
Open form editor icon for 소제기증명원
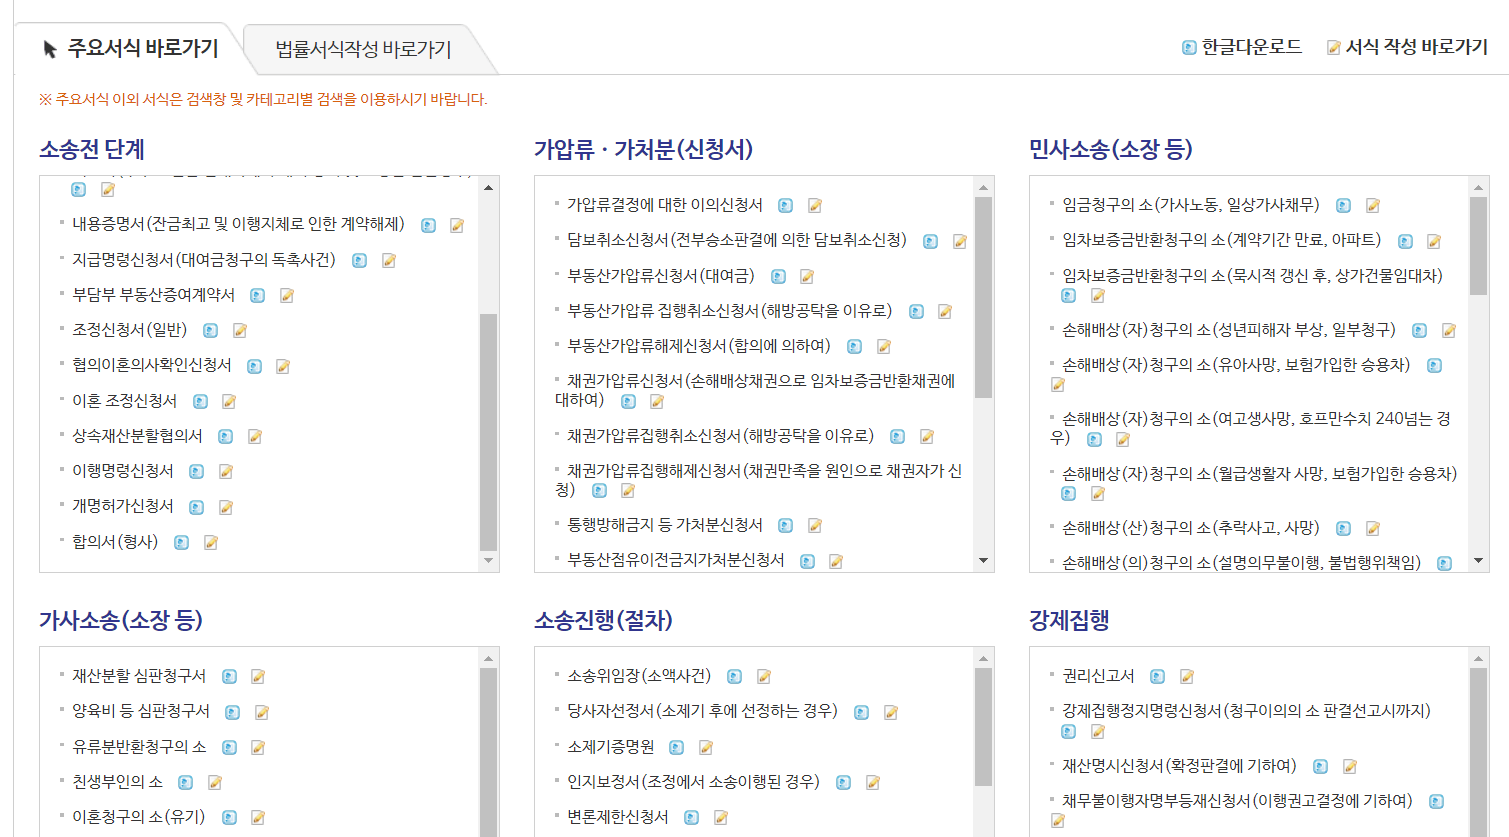pos(705,747)
